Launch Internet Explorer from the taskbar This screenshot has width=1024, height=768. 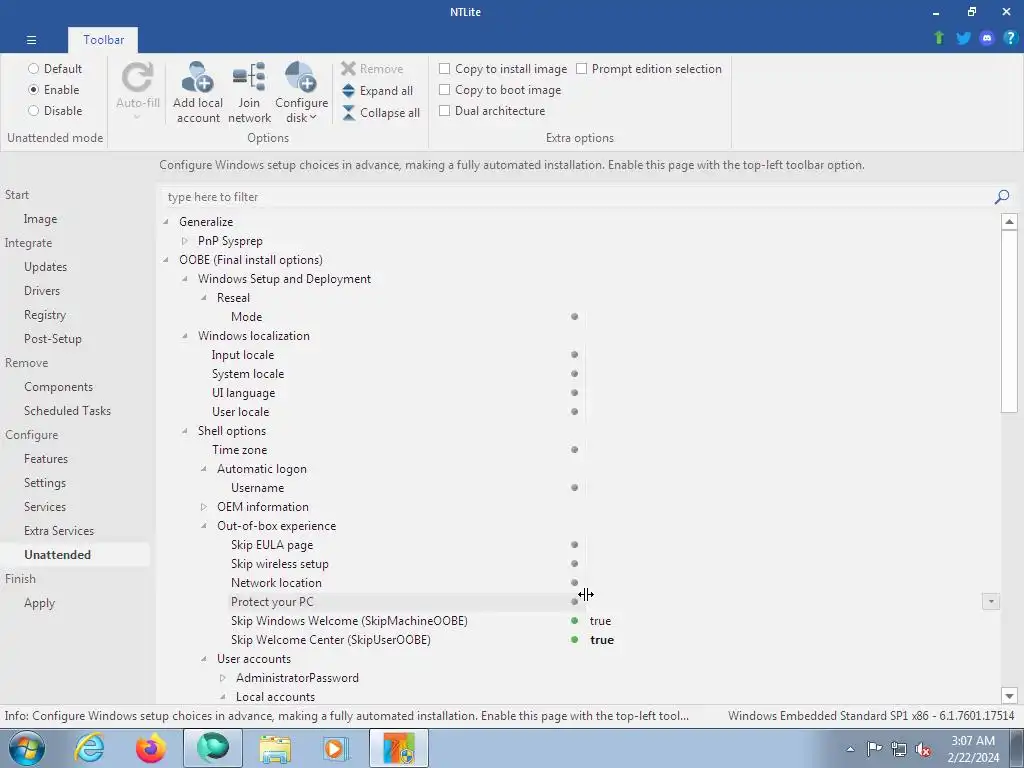[89, 748]
